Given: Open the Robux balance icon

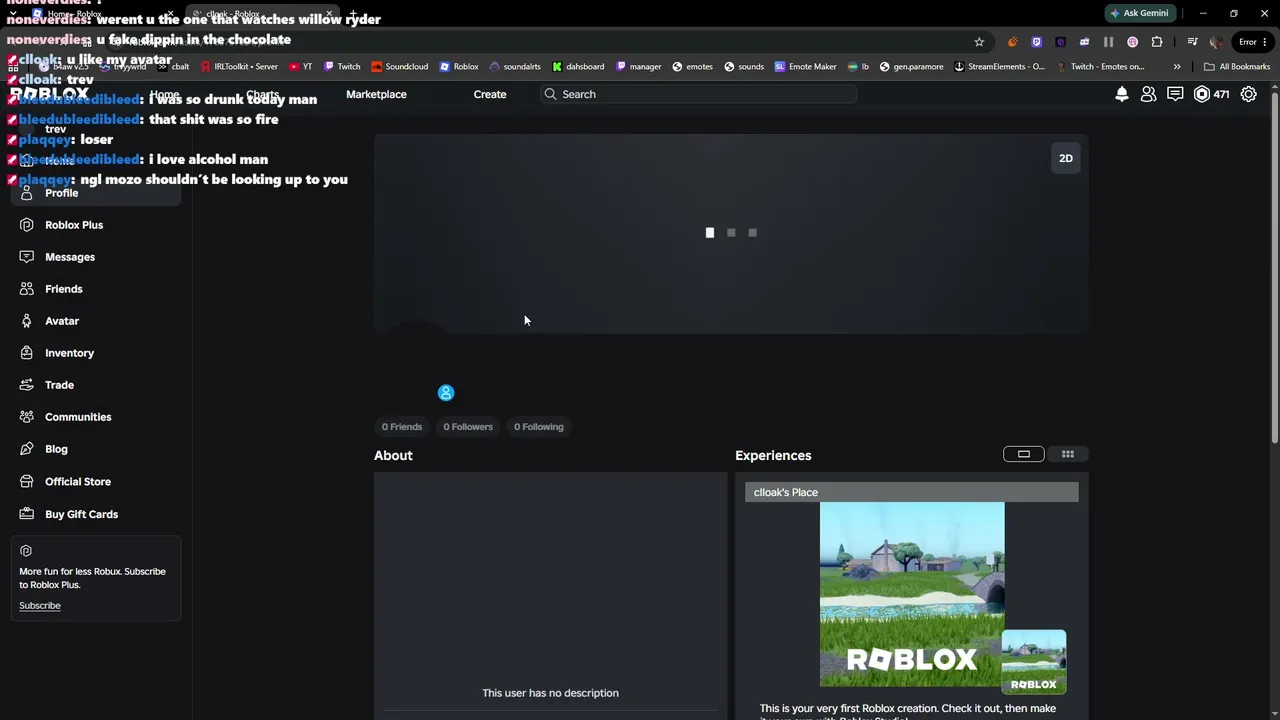Looking at the screenshot, I should click(1202, 94).
